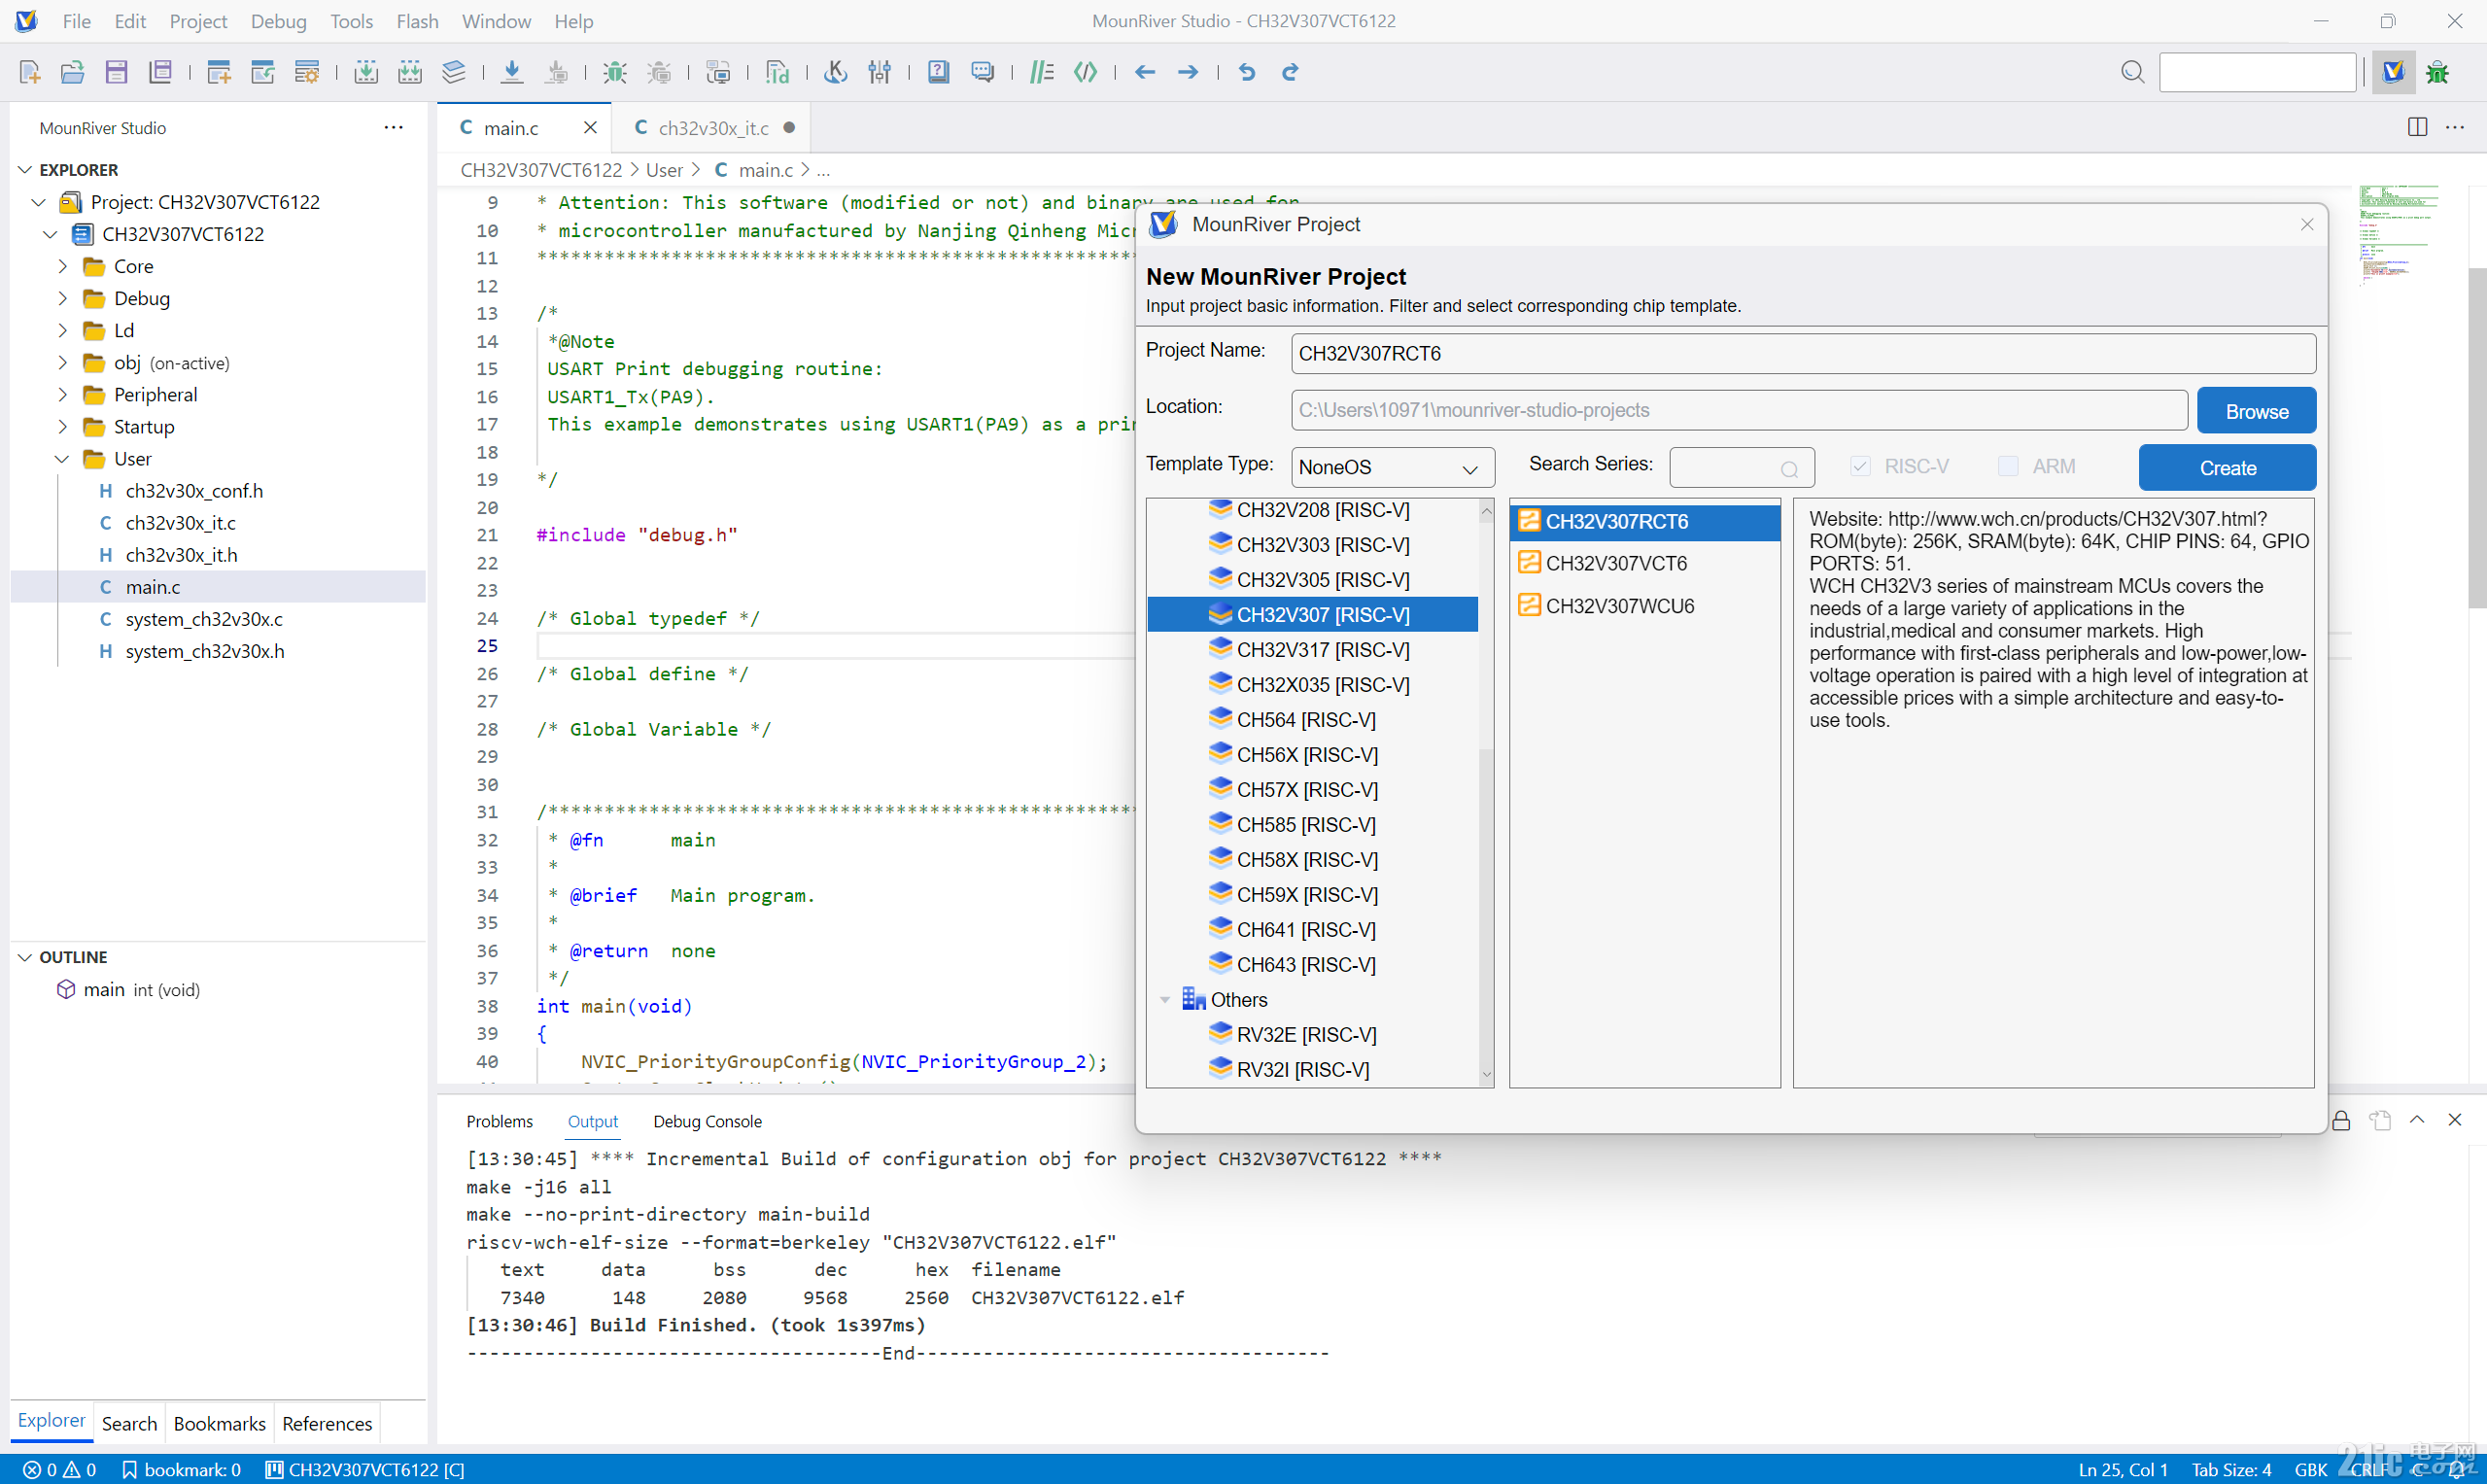The height and width of the screenshot is (1484, 2487).
Task: Click the Create button
Action: (x=2227, y=467)
